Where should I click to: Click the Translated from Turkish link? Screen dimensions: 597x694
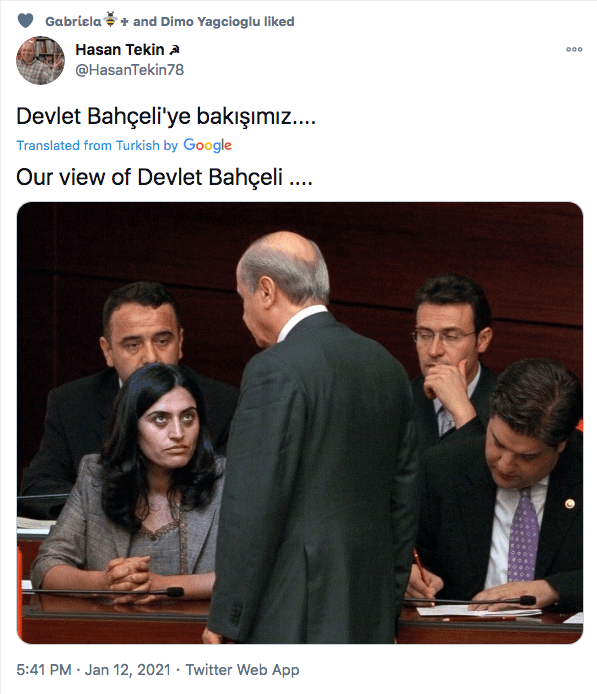(x=88, y=145)
